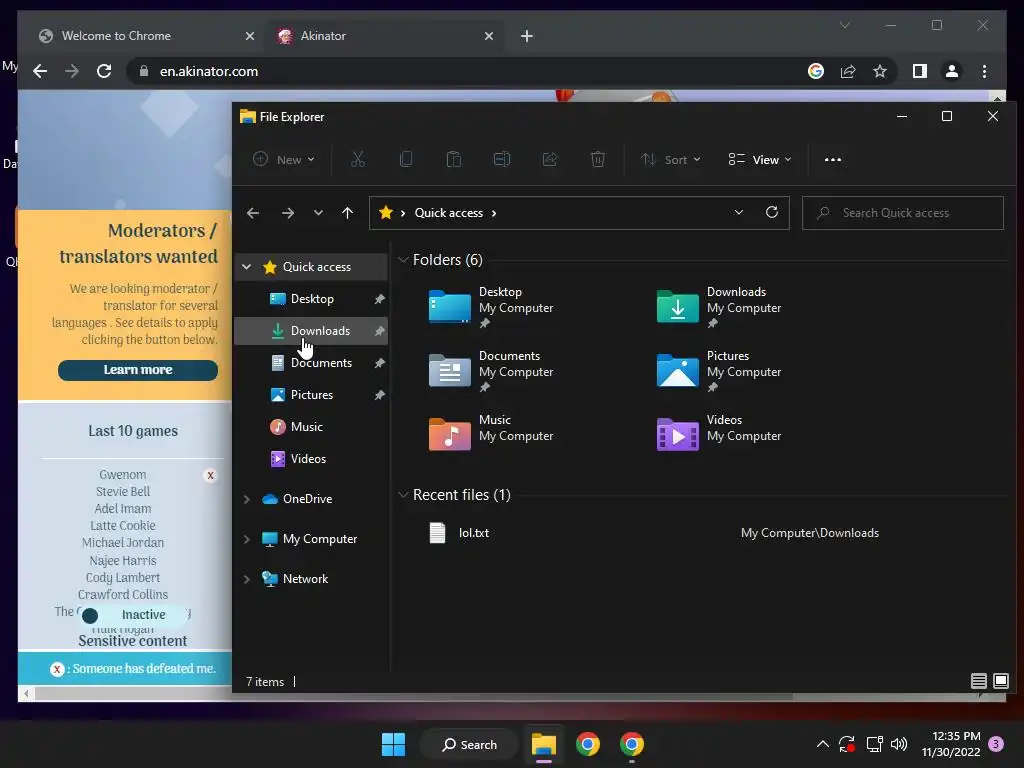This screenshot has width=1024, height=768.
Task: Remove Gwenom entry with its x button
Action: click(210, 475)
